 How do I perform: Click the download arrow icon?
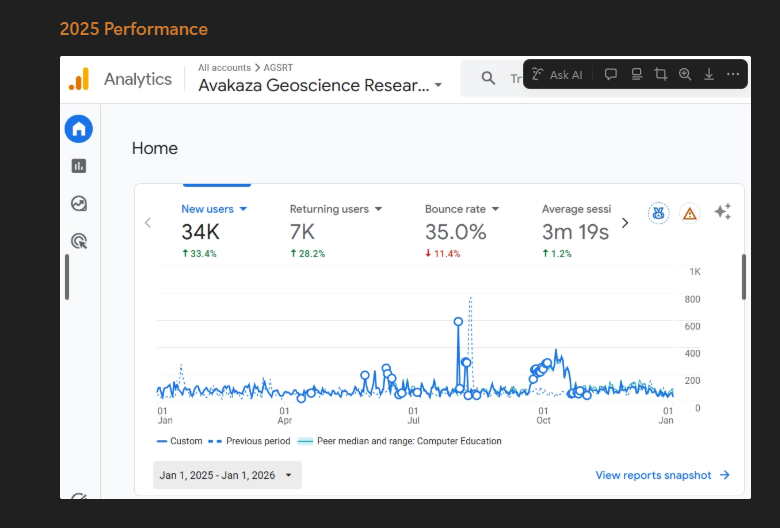709,75
